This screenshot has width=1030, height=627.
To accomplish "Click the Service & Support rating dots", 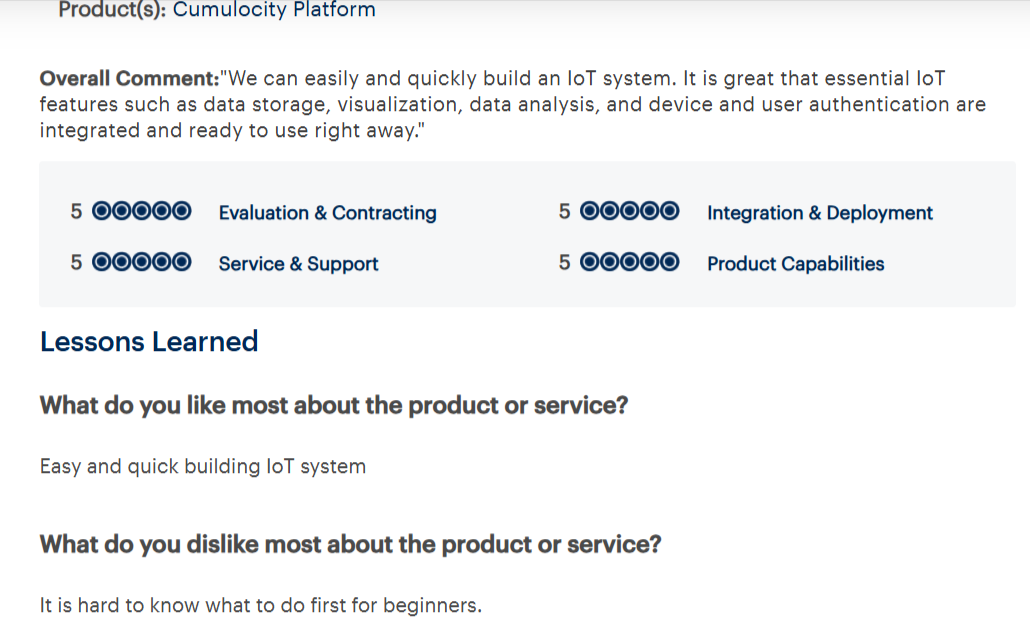I will click(141, 262).
